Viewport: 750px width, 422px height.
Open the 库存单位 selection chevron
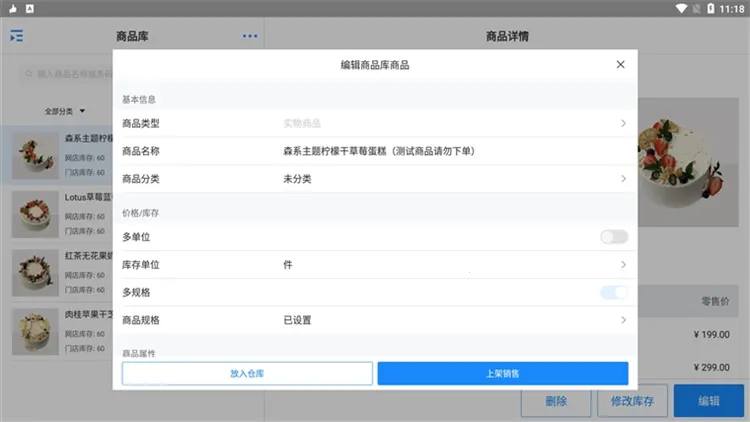point(623,265)
